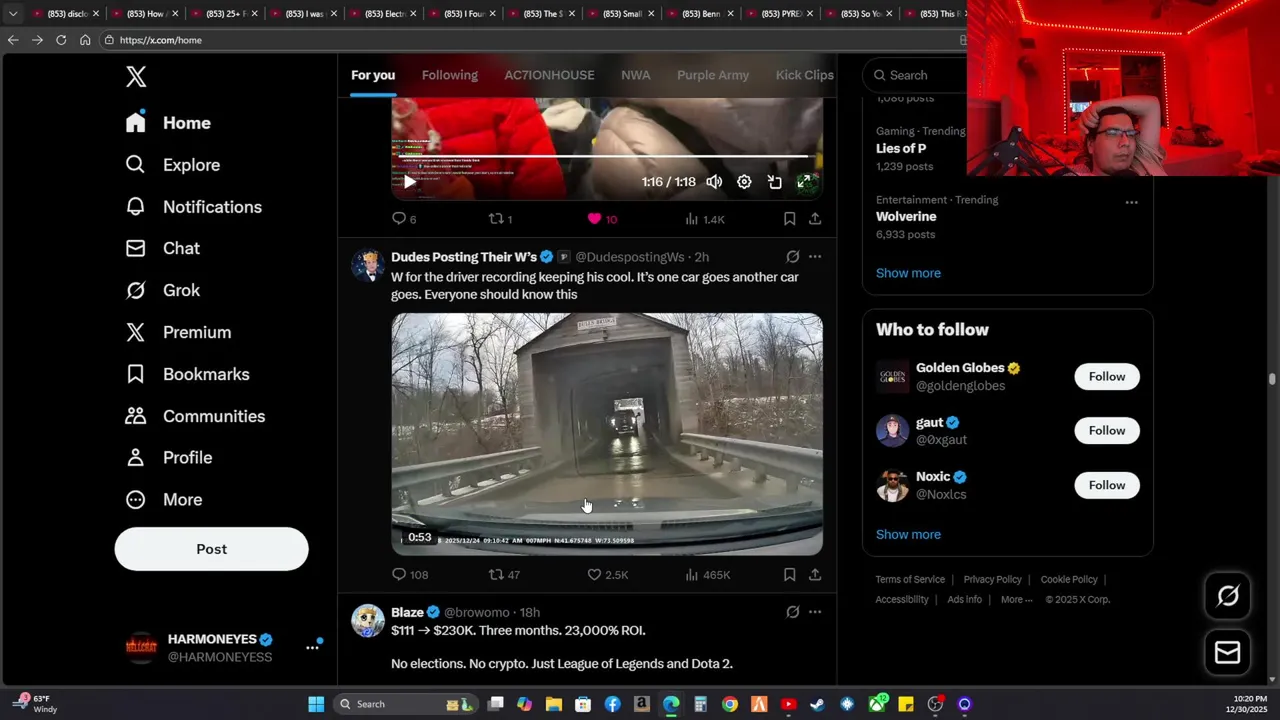Open Bookmarks in the sidebar

click(x=187, y=374)
